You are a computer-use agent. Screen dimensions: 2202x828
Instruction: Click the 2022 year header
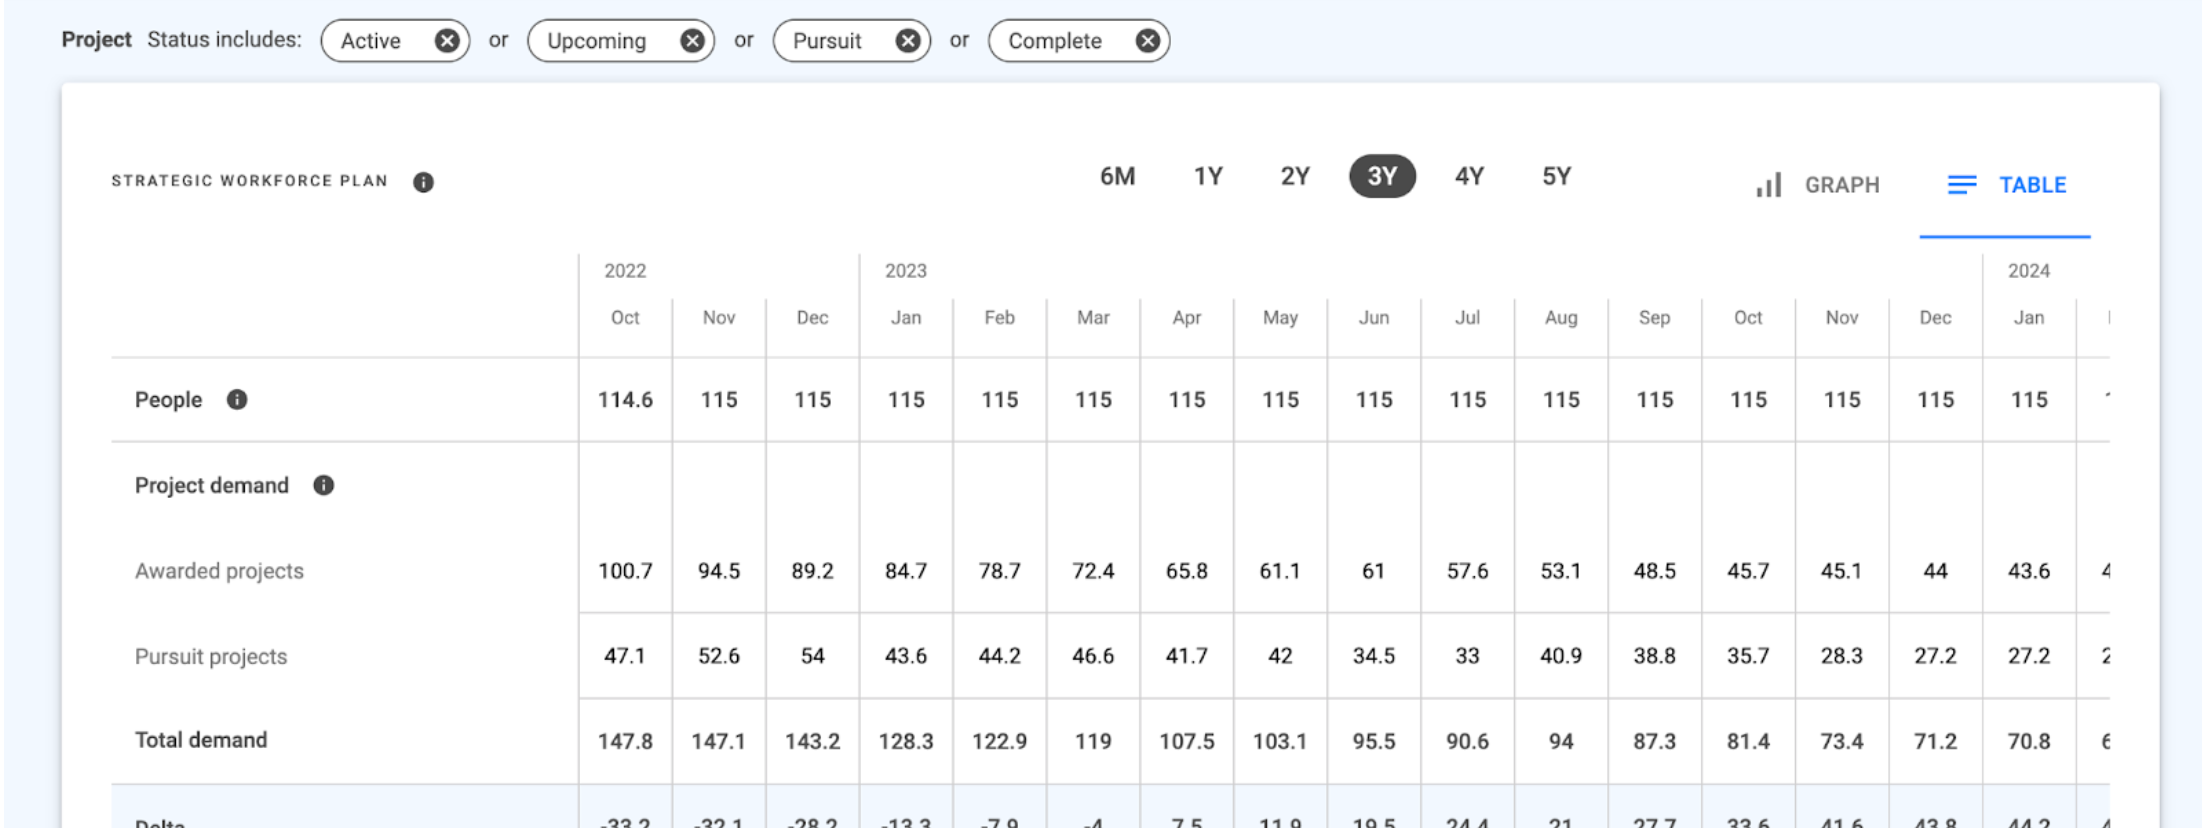click(x=625, y=271)
